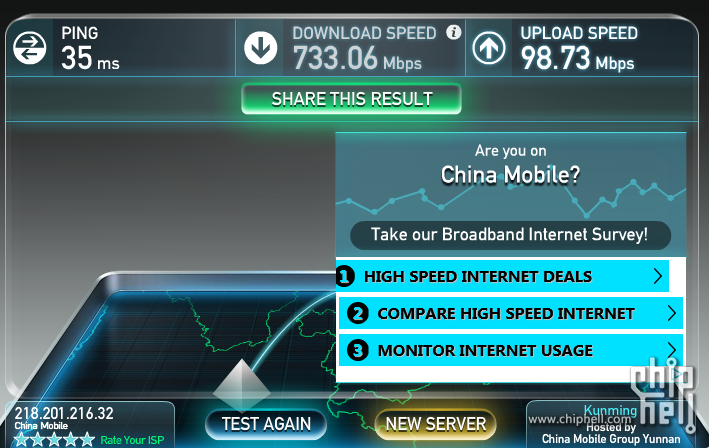Rate ISP using the five star rating
Image resolution: width=709 pixels, height=448 pixels.
pos(54,439)
